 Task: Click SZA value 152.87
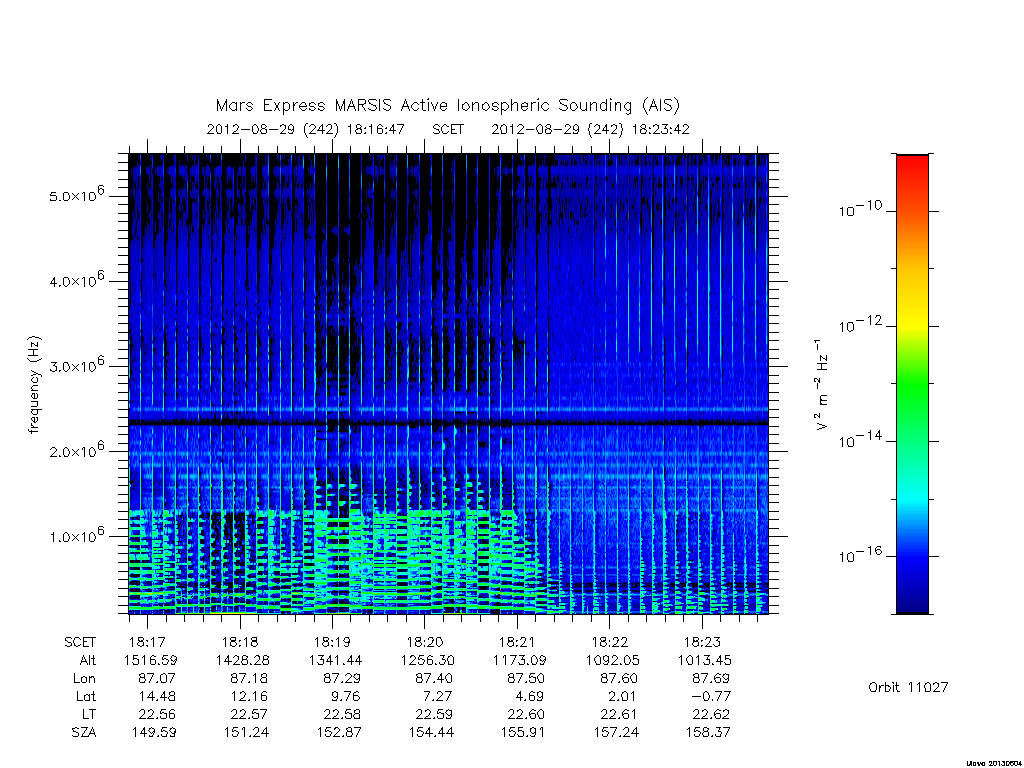click(x=338, y=733)
